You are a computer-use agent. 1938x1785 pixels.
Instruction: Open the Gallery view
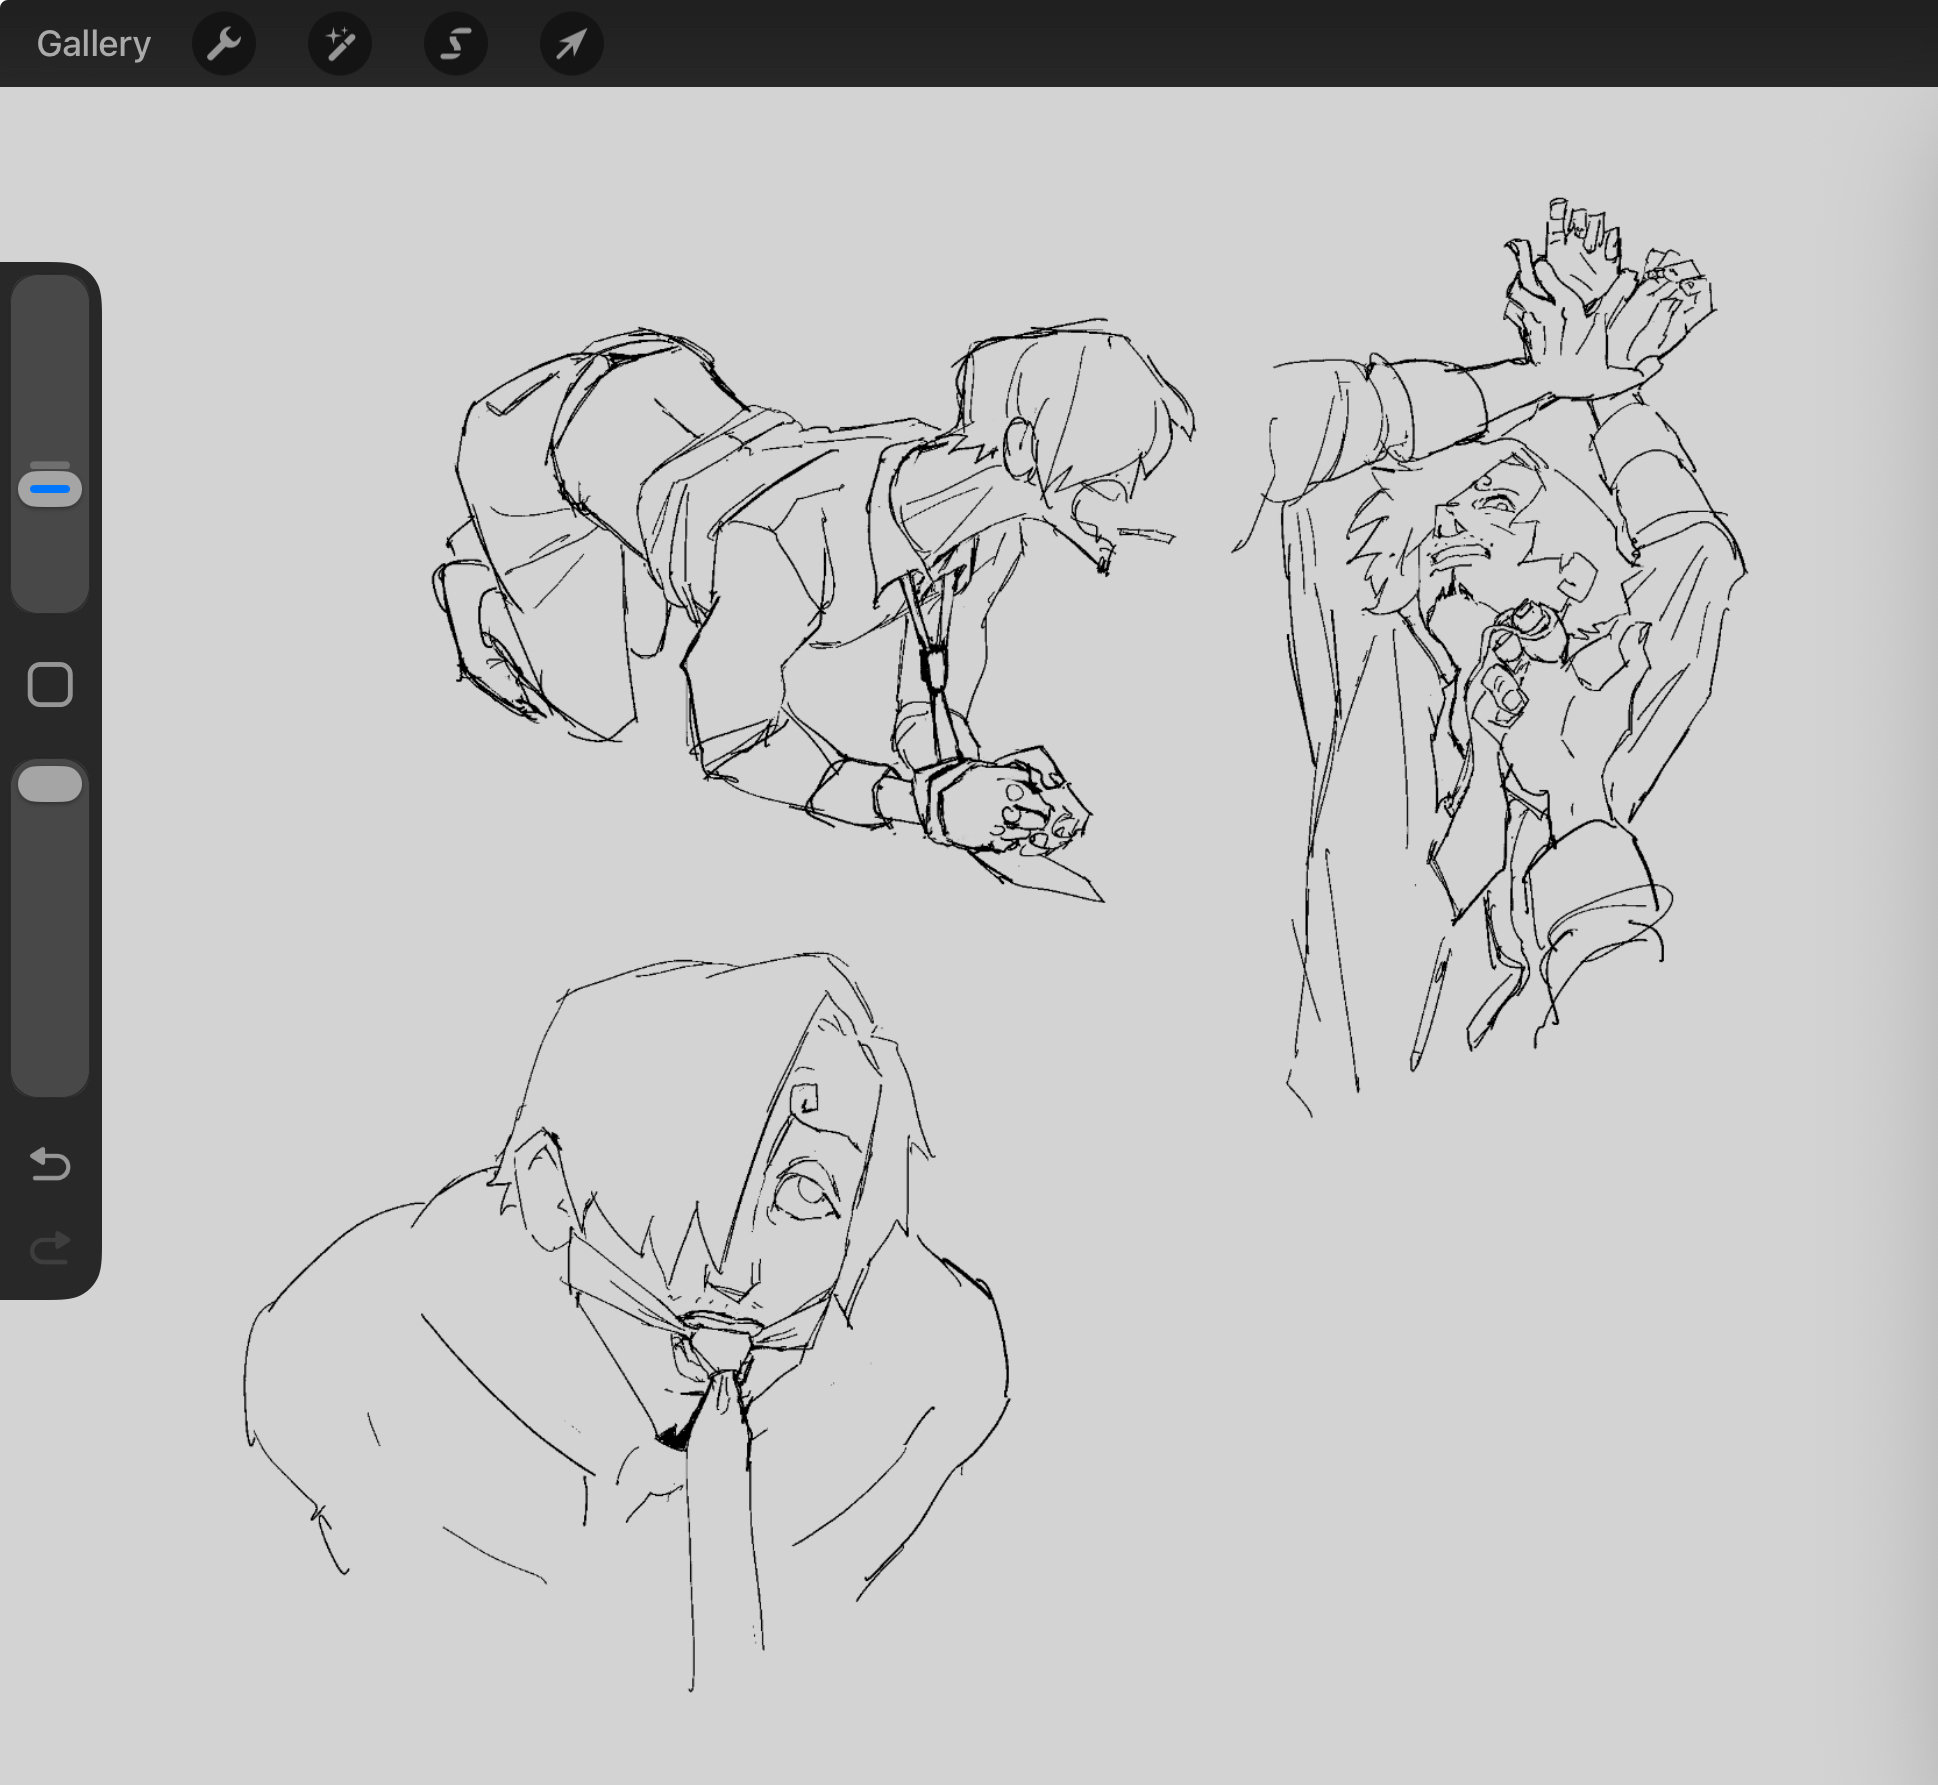point(93,44)
